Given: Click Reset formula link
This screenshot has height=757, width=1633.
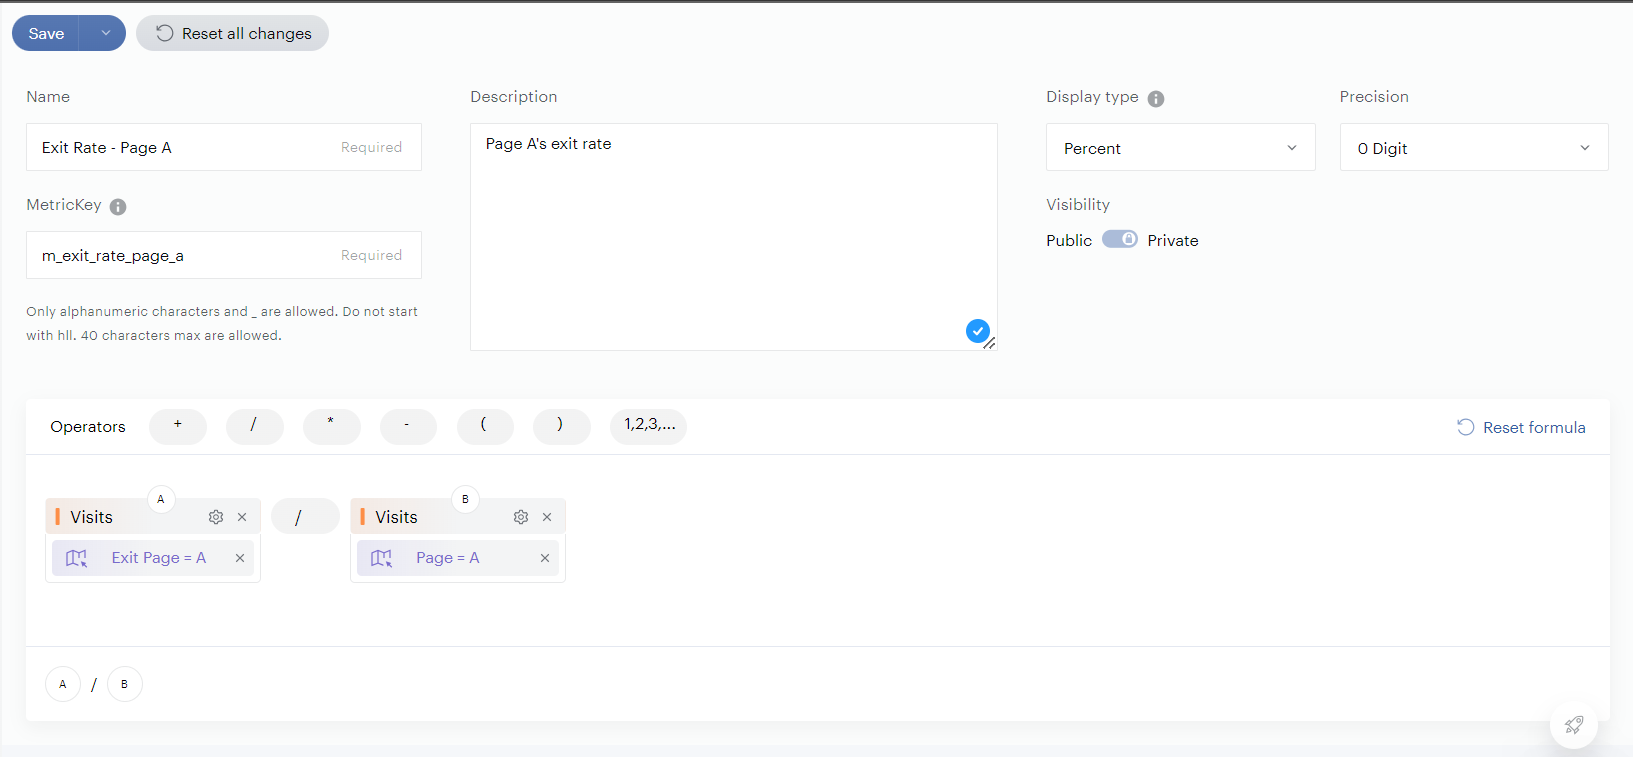Looking at the screenshot, I should pos(1521,427).
